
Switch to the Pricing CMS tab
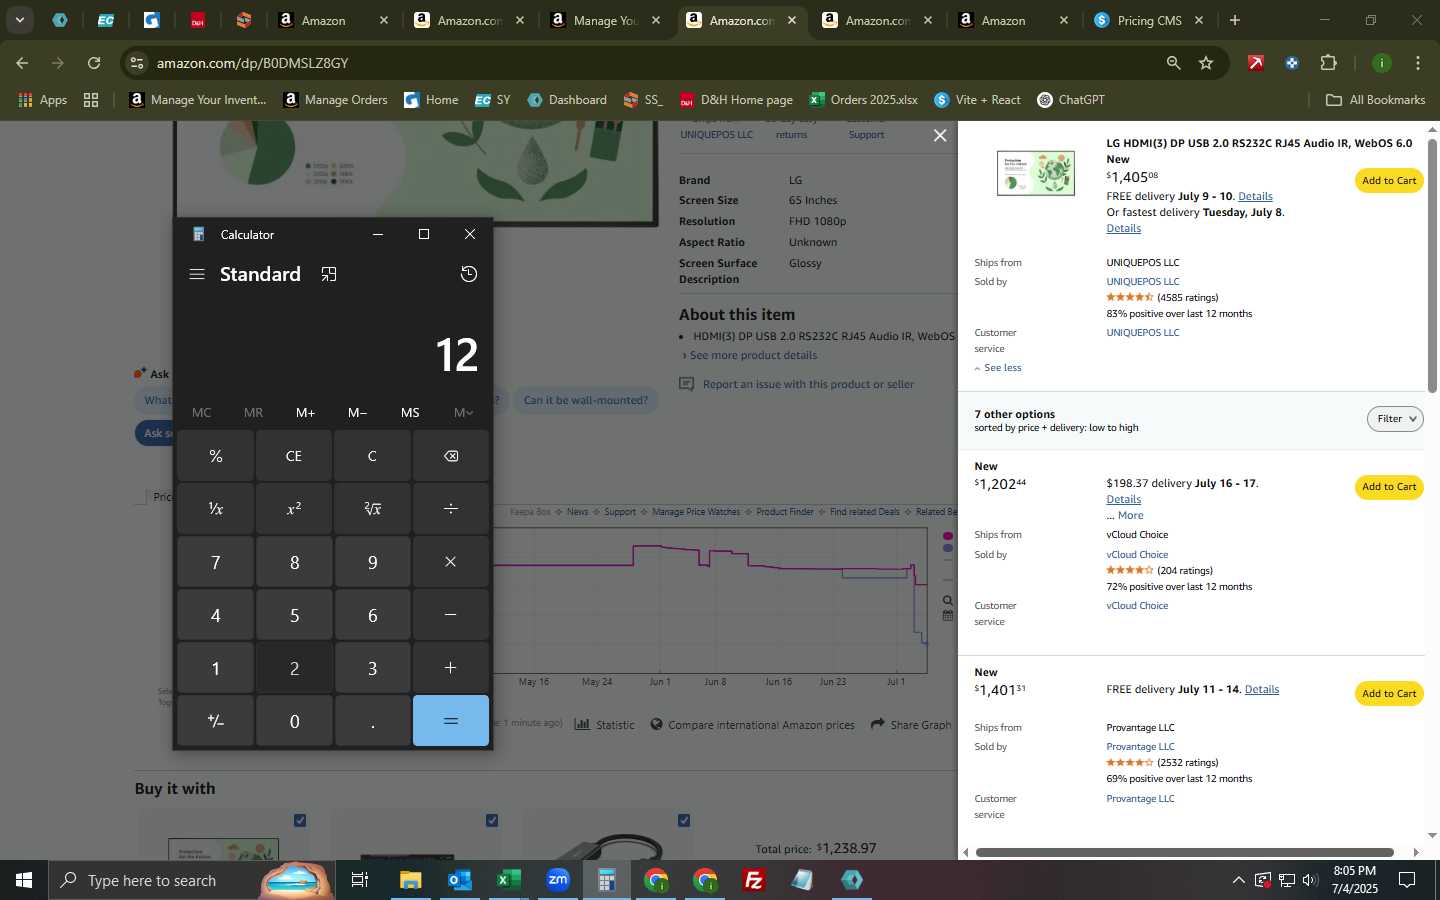click(1149, 20)
